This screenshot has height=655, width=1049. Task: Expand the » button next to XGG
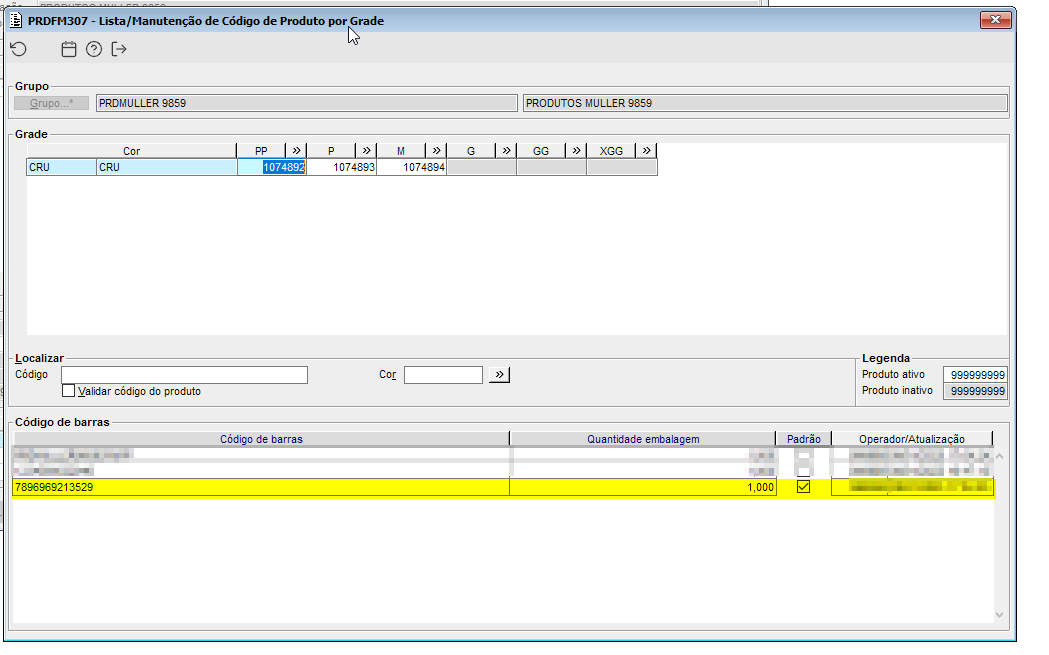[646, 151]
